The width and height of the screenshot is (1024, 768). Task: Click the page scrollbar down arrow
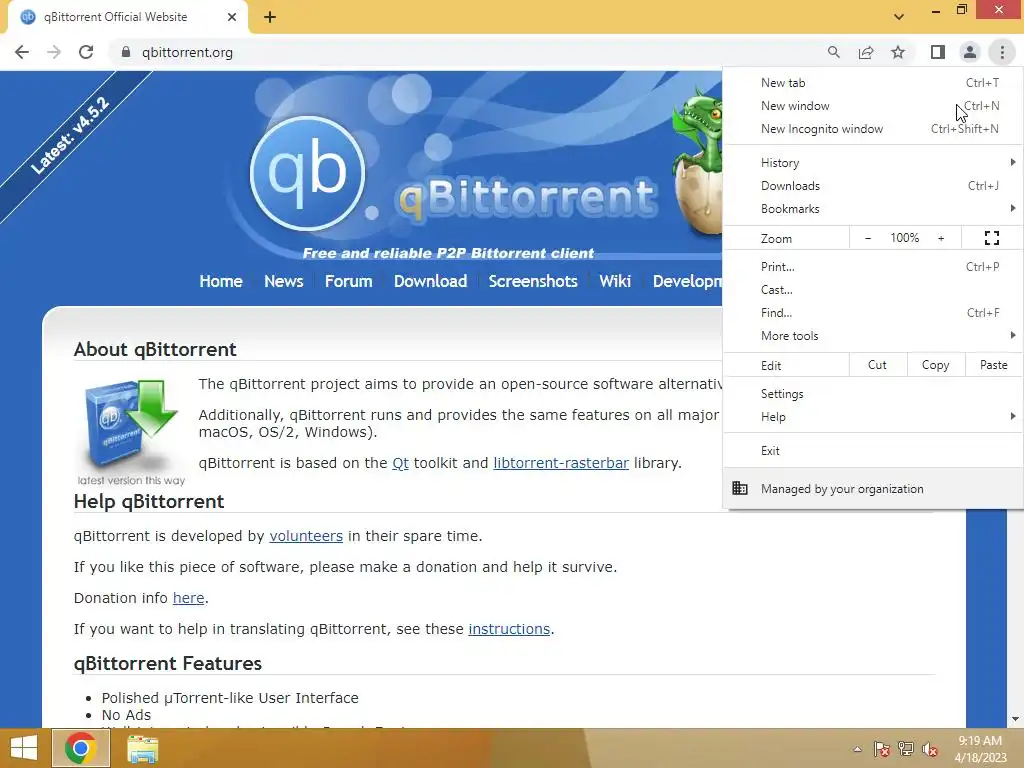(x=1015, y=719)
